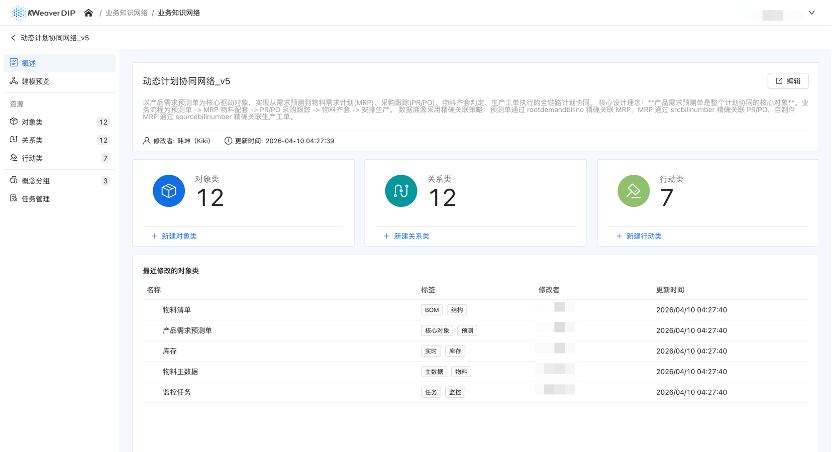
Task: Click the 编辑 button
Action: (788, 81)
